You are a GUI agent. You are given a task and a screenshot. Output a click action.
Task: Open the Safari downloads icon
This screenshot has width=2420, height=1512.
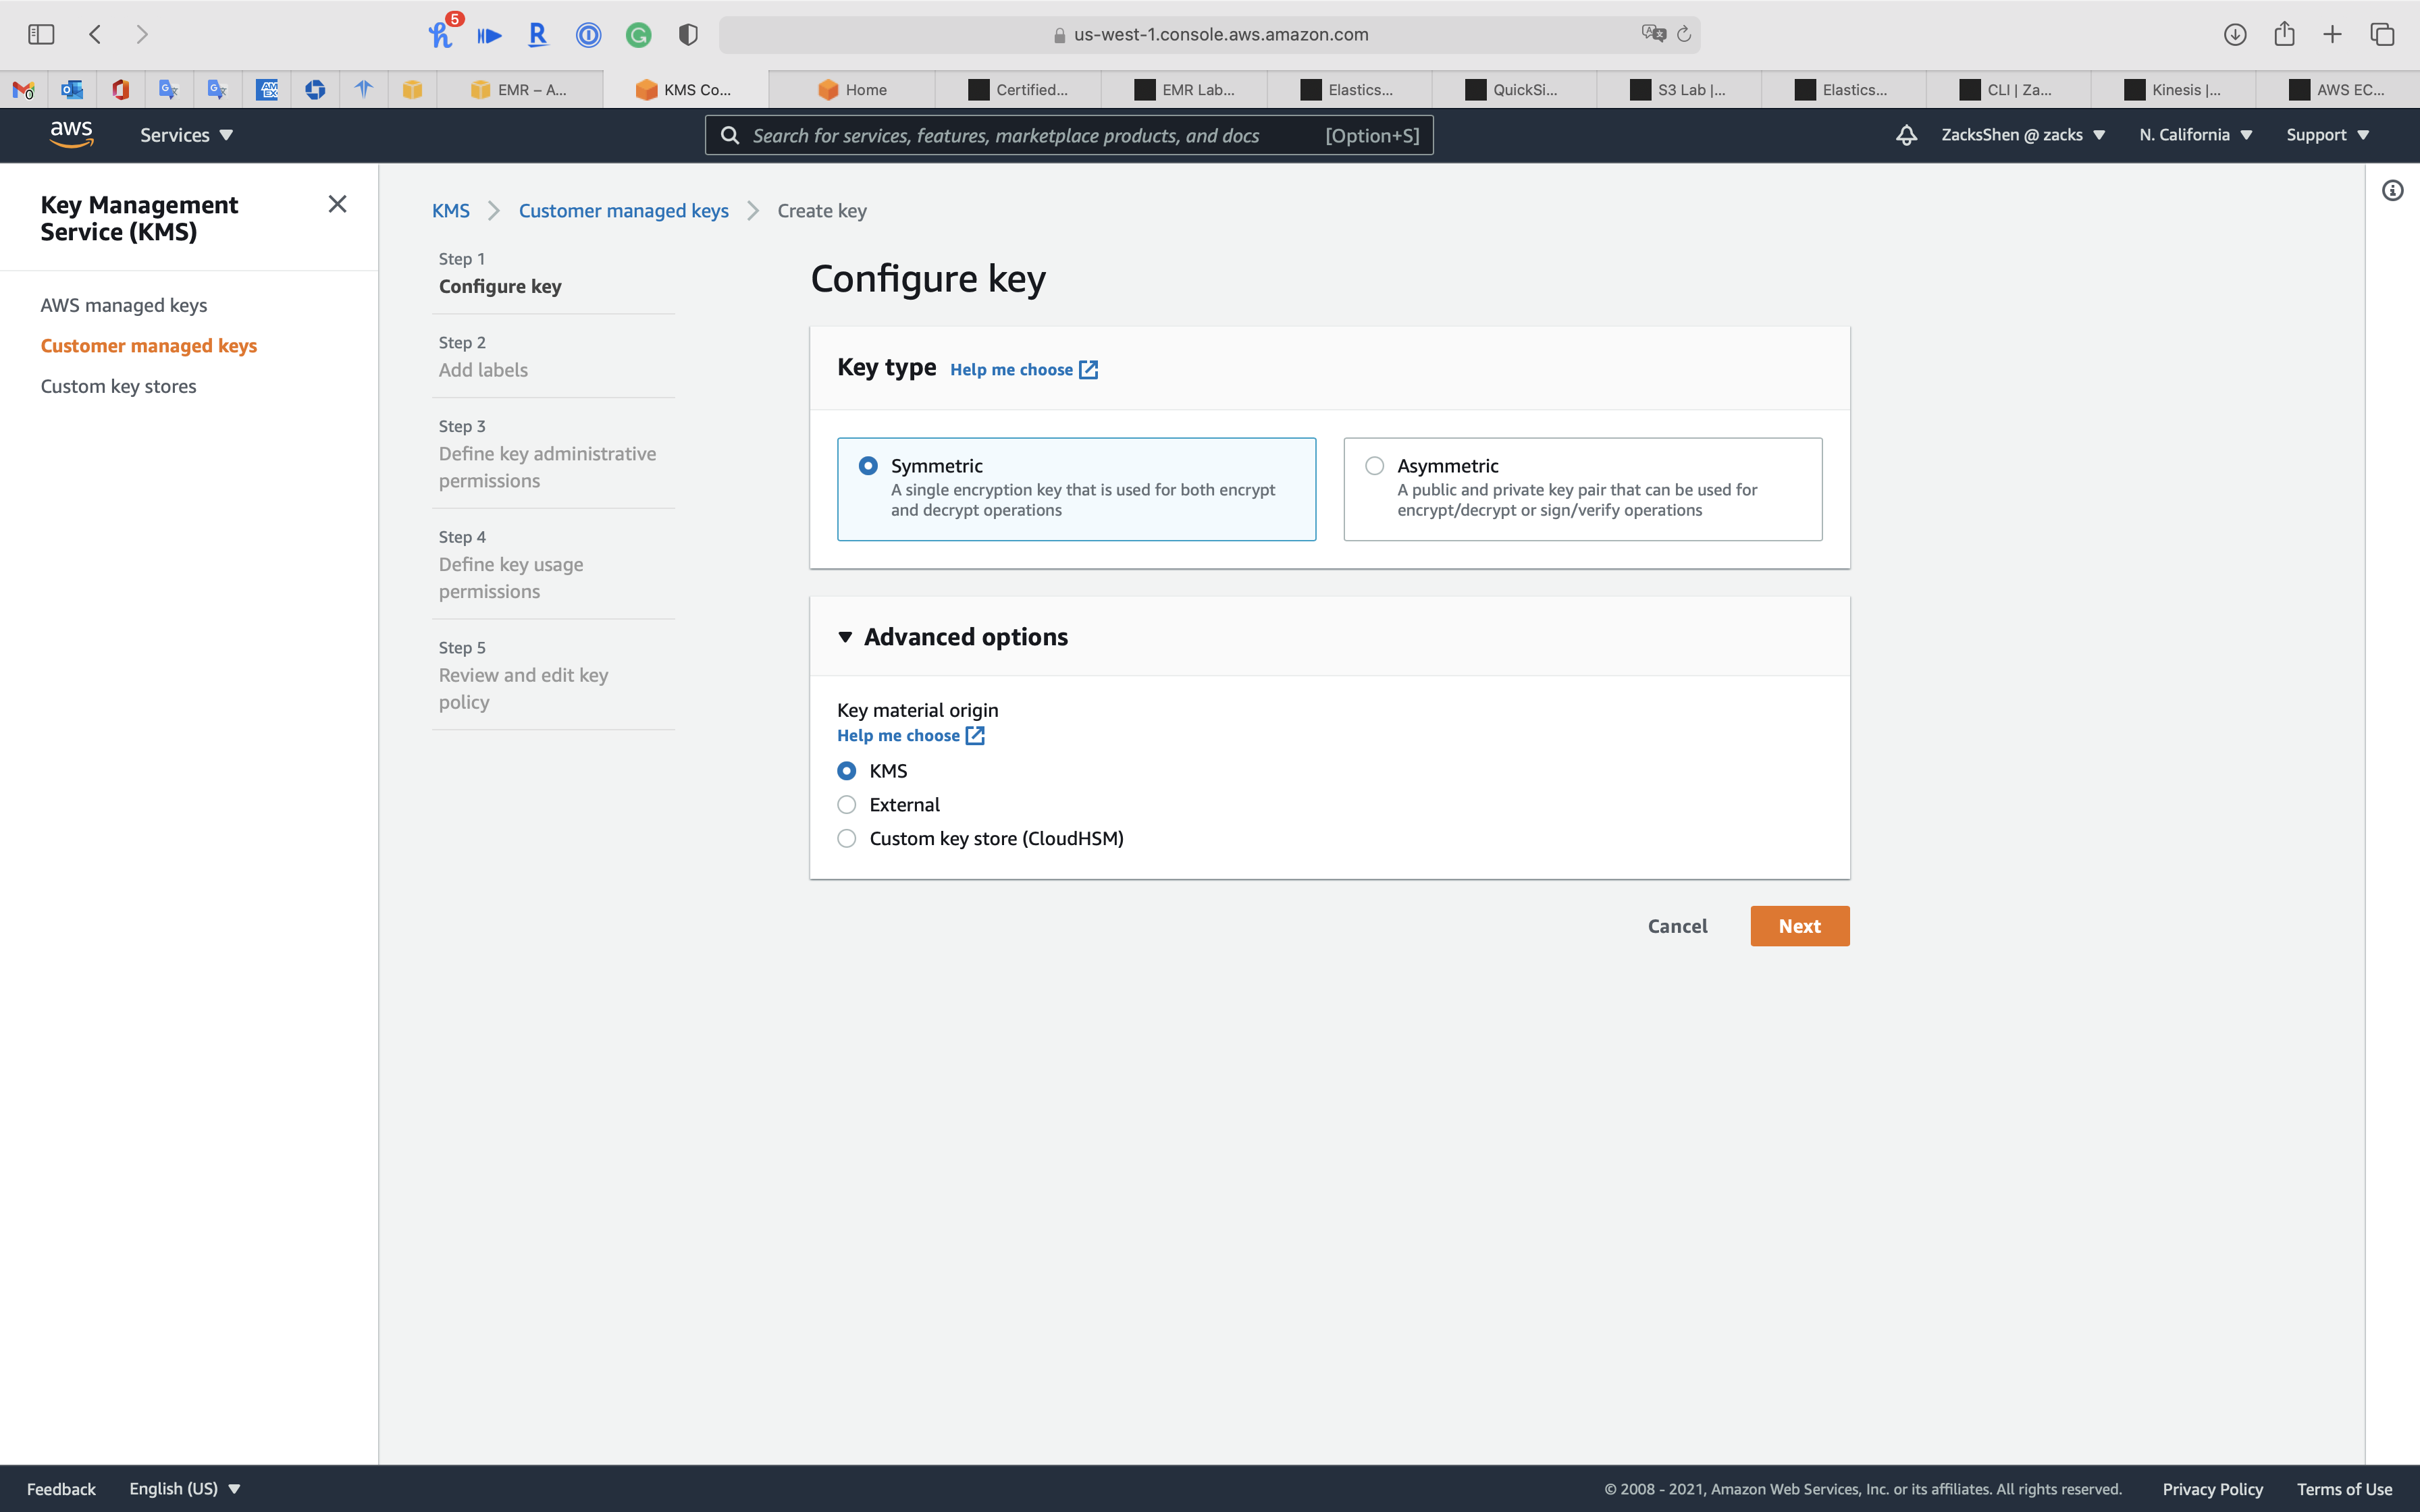tap(2235, 34)
